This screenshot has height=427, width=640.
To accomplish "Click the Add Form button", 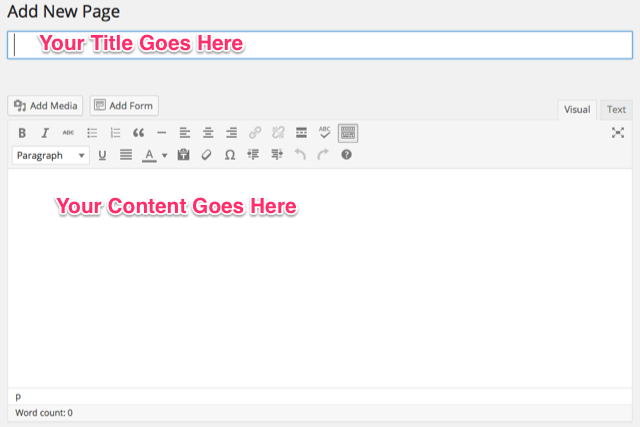I will coord(124,106).
